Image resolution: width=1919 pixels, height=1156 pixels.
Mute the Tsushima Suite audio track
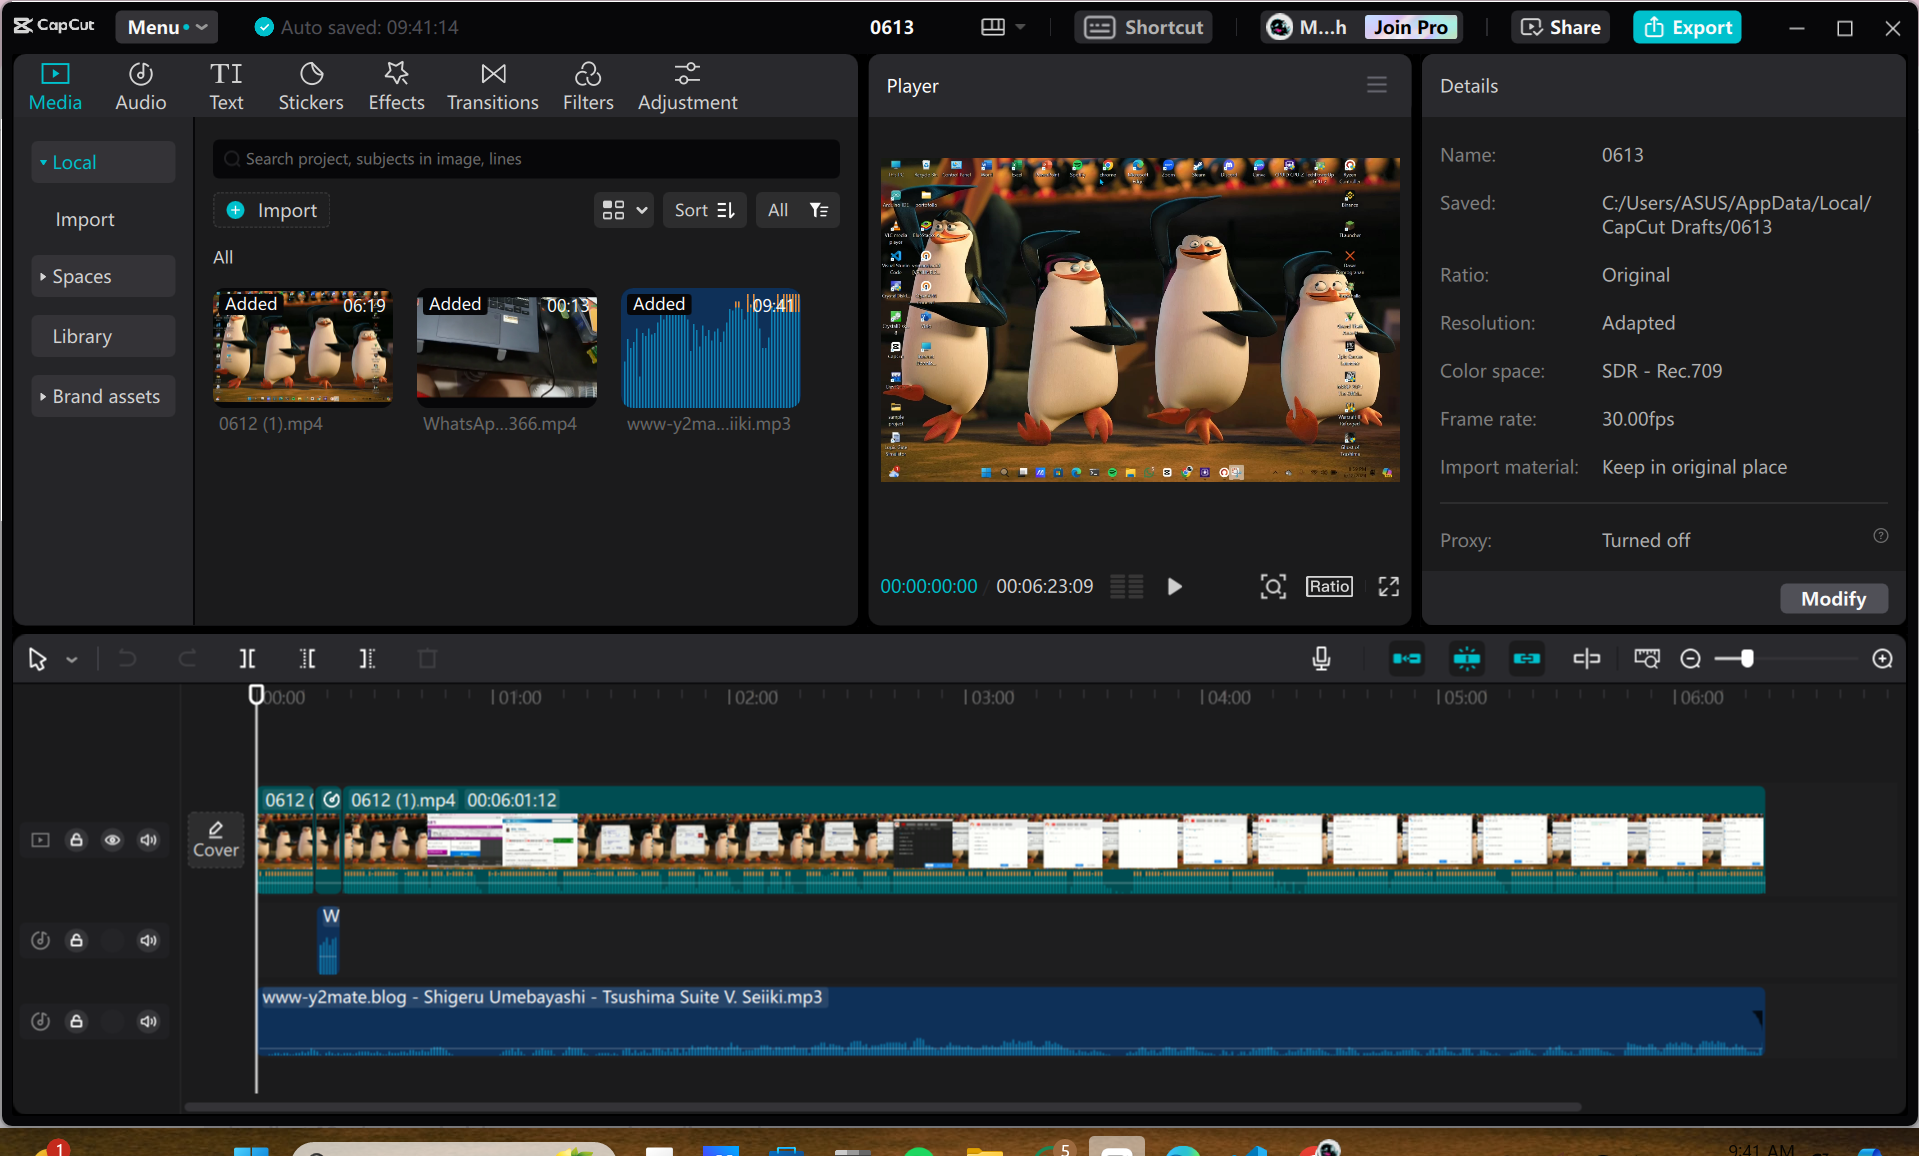tap(148, 1021)
